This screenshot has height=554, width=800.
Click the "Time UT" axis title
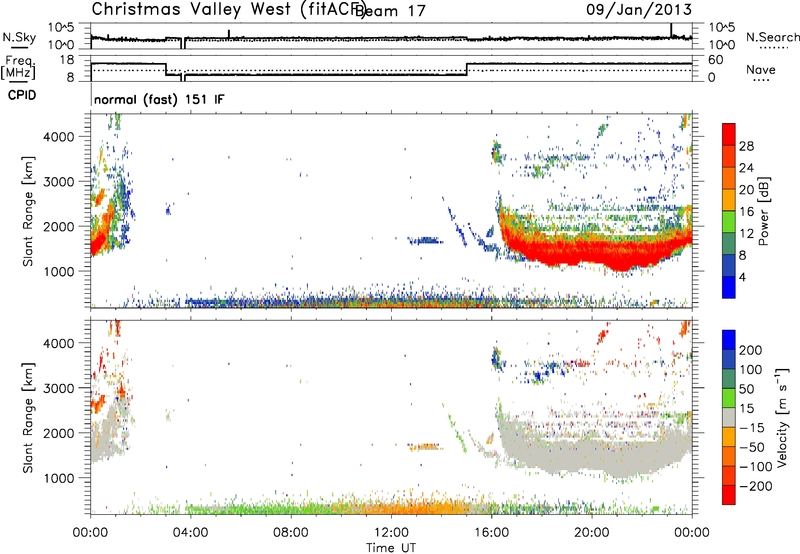pos(391,547)
